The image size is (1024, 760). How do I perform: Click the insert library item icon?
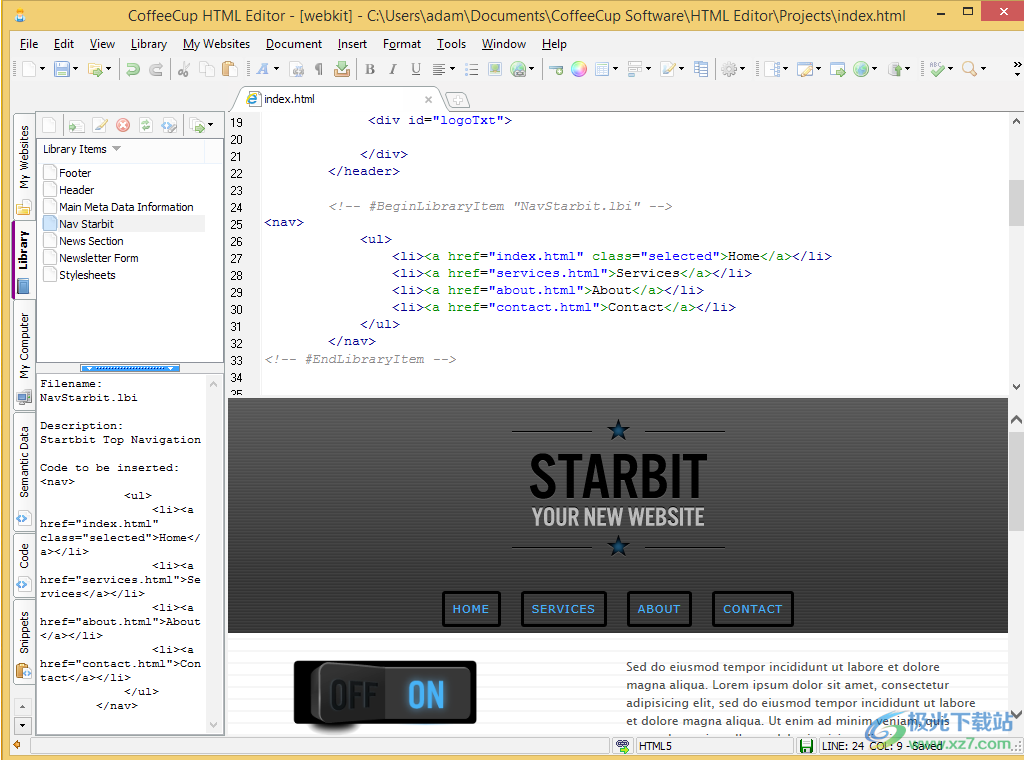(76, 125)
